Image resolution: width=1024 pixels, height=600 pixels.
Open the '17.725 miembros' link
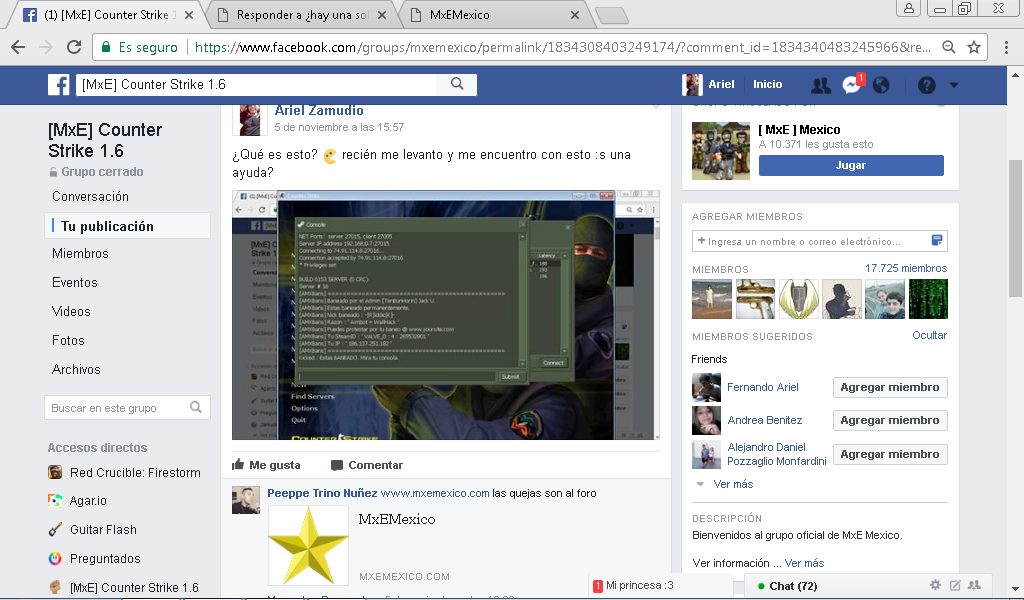pyautogui.click(x=906, y=268)
